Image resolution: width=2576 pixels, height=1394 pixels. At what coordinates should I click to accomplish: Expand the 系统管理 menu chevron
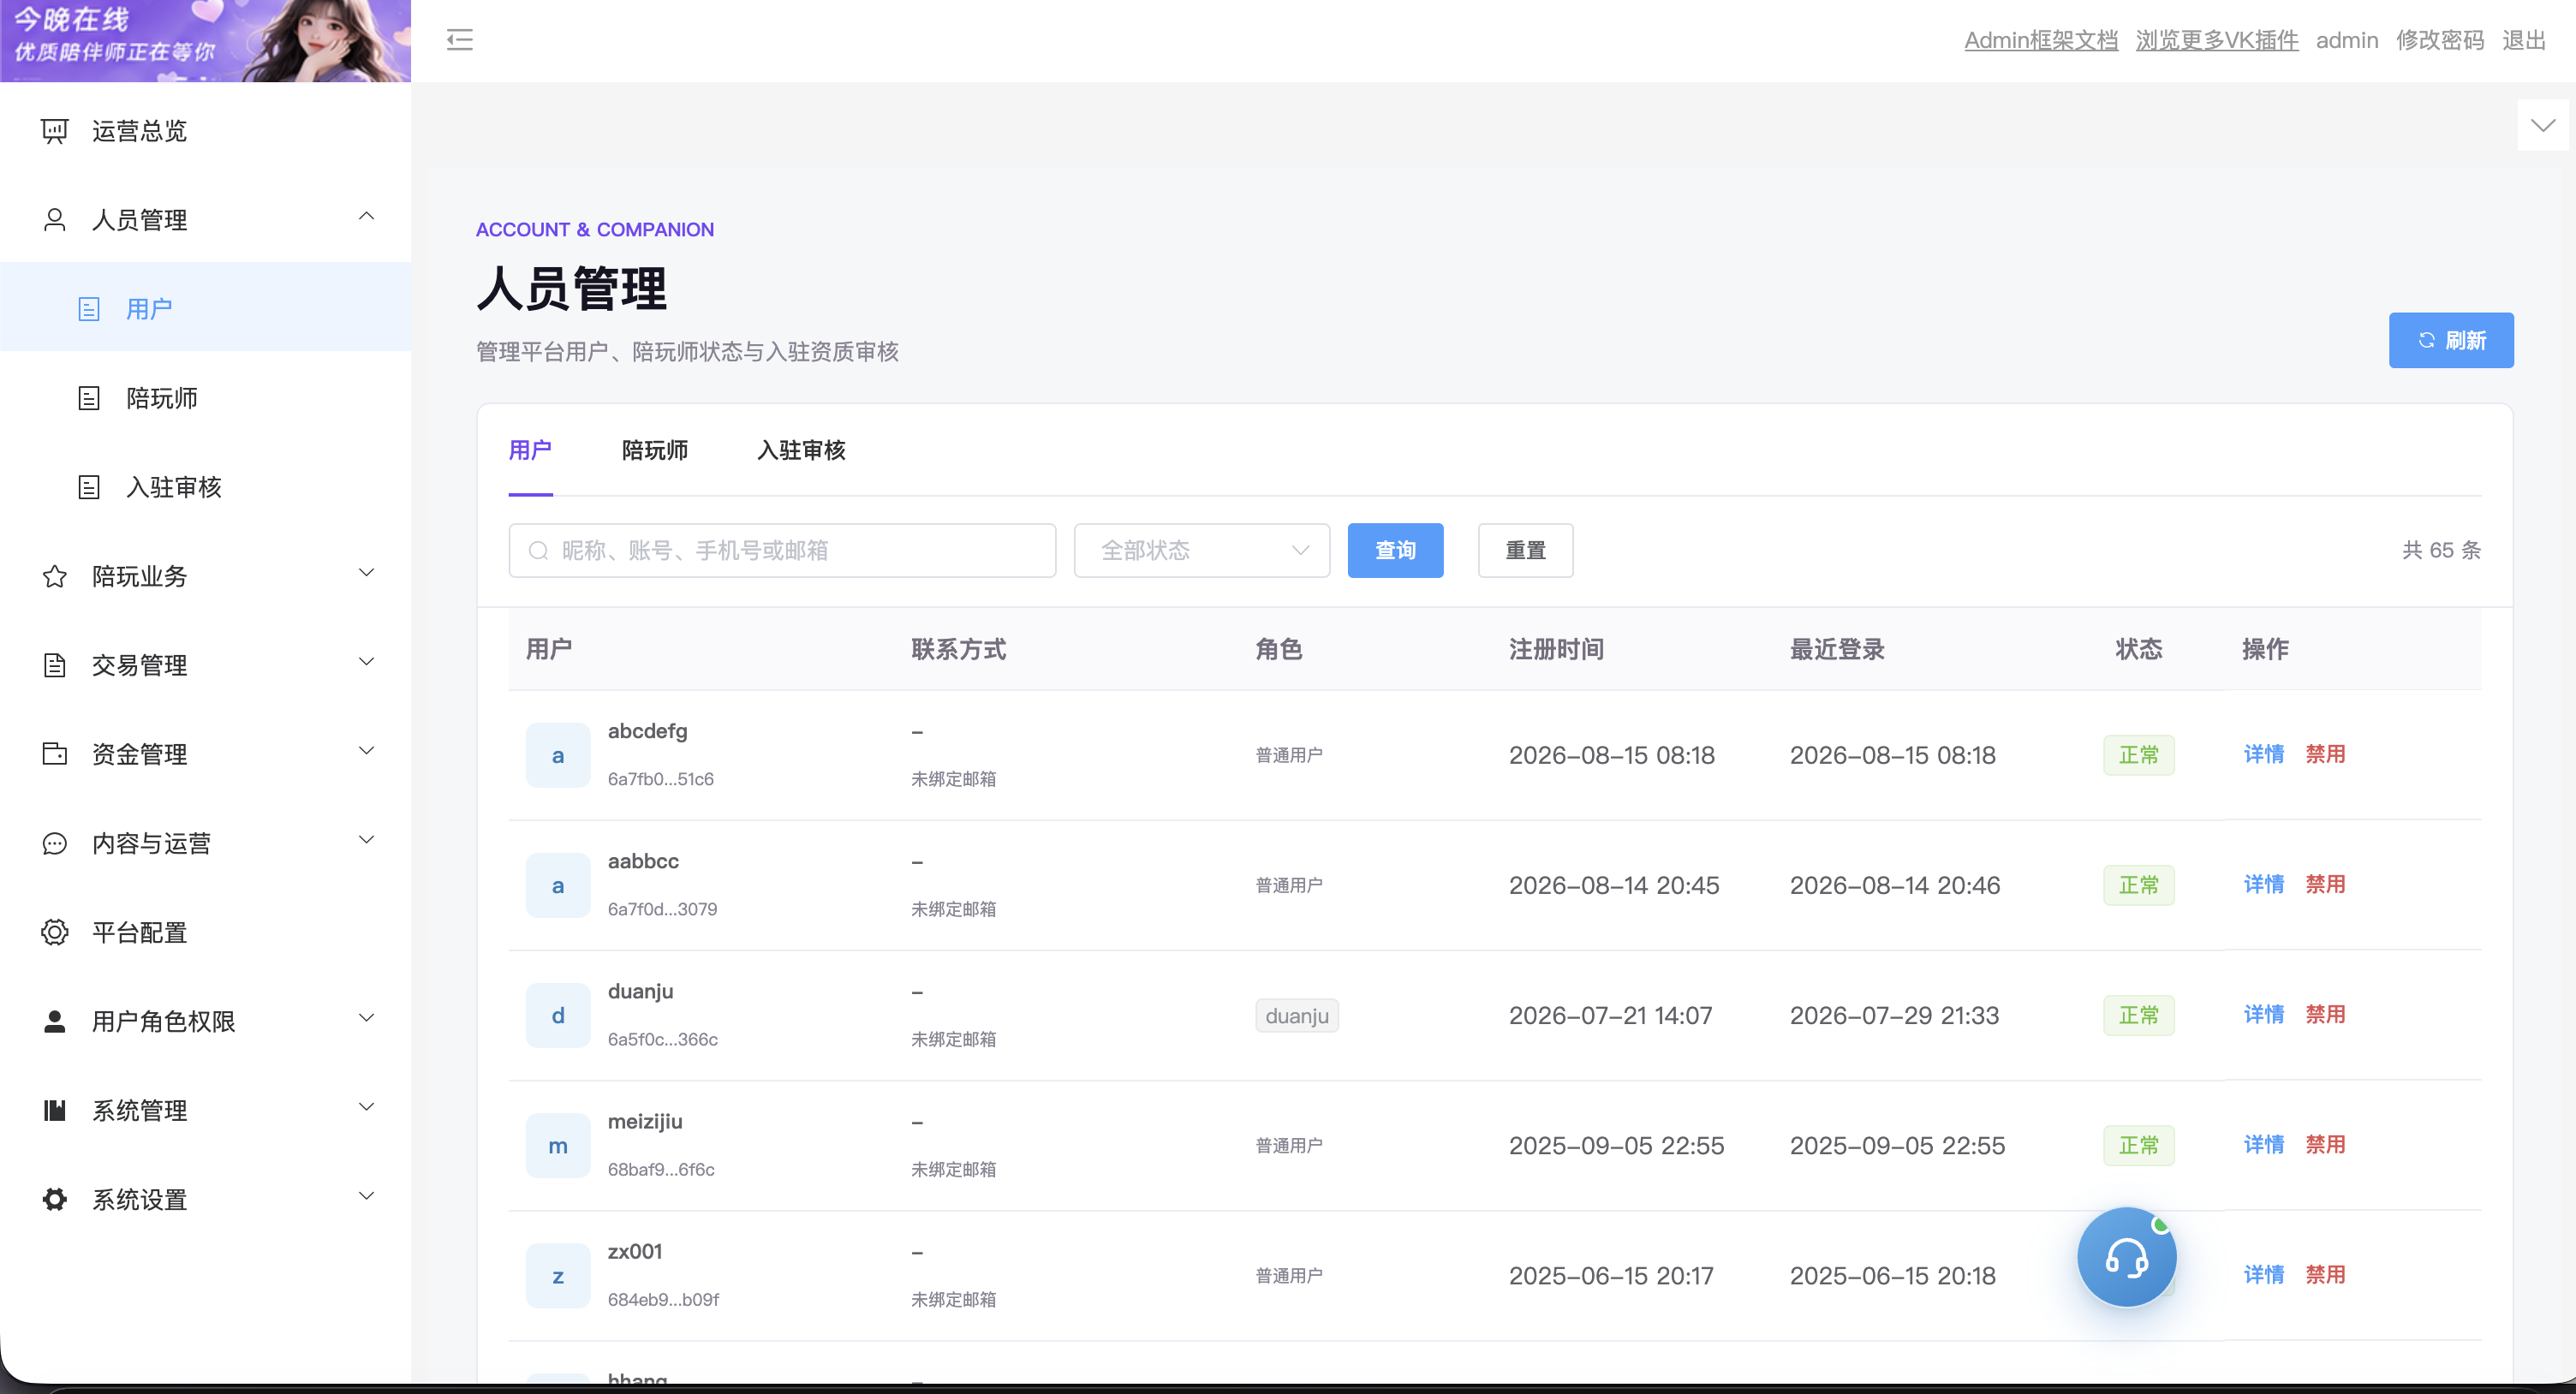(367, 1107)
